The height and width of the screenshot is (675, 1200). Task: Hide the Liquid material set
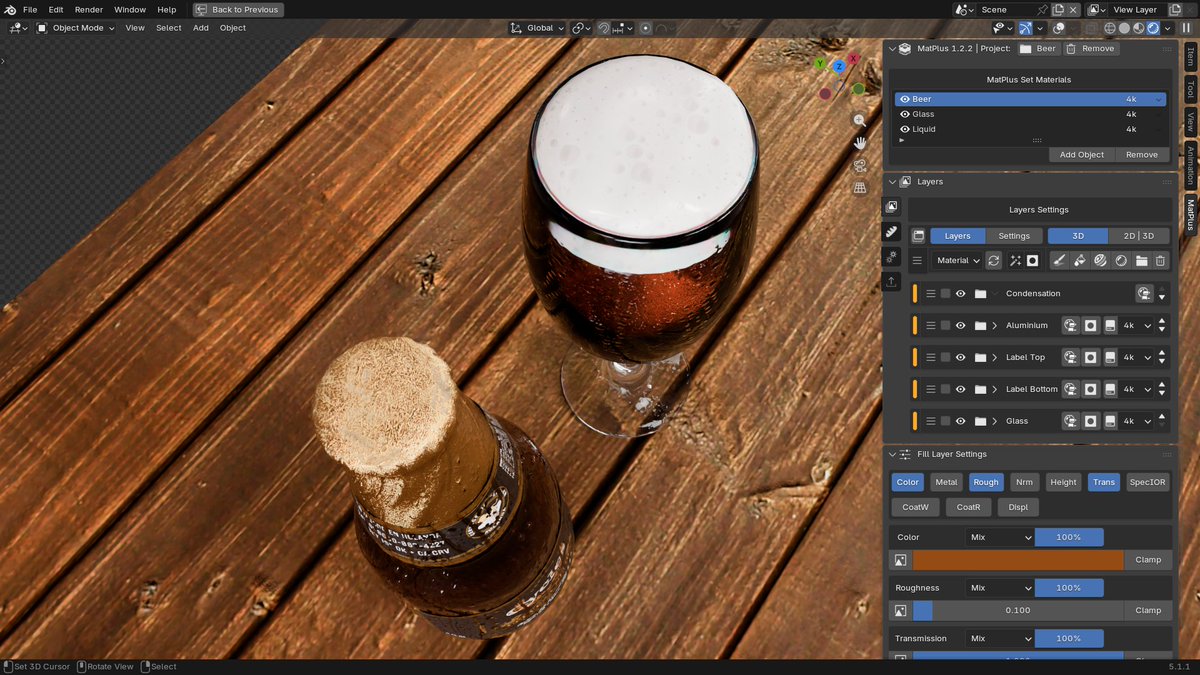pos(905,129)
